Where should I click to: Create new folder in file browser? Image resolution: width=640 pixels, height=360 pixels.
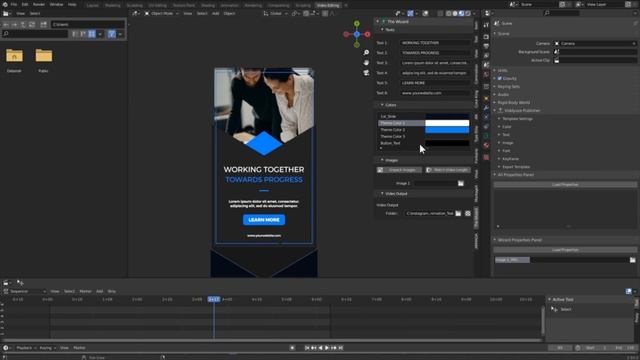(x=43, y=24)
